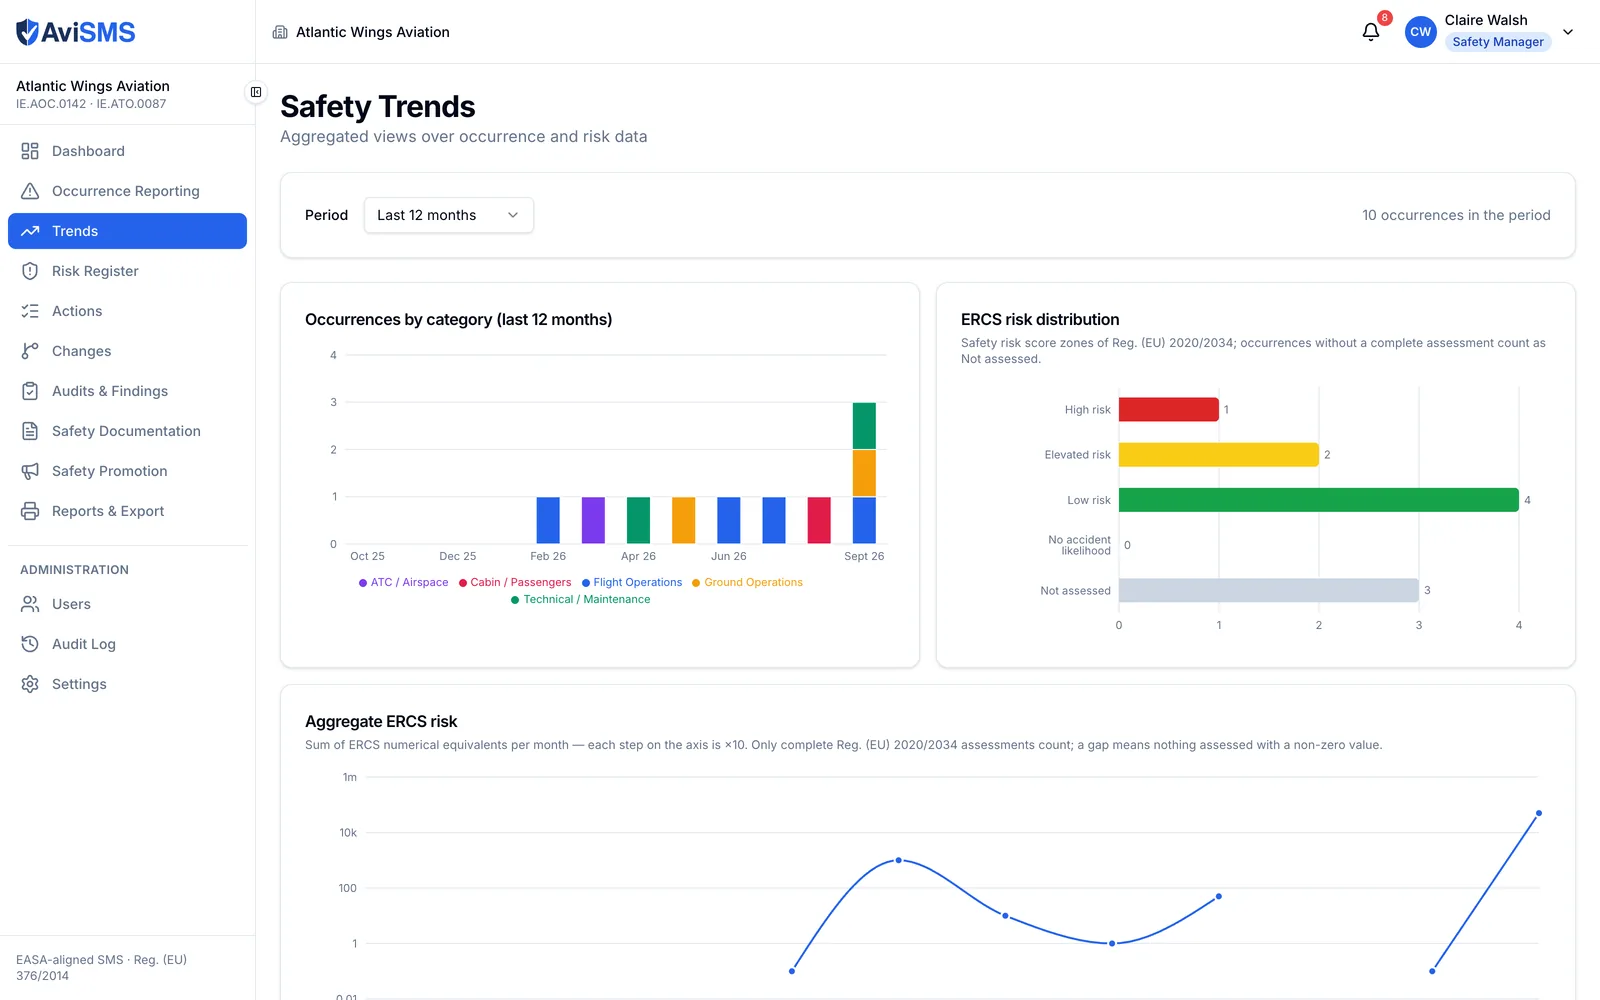
Task: Click the yellow Elevated risk bar
Action: click(1218, 454)
